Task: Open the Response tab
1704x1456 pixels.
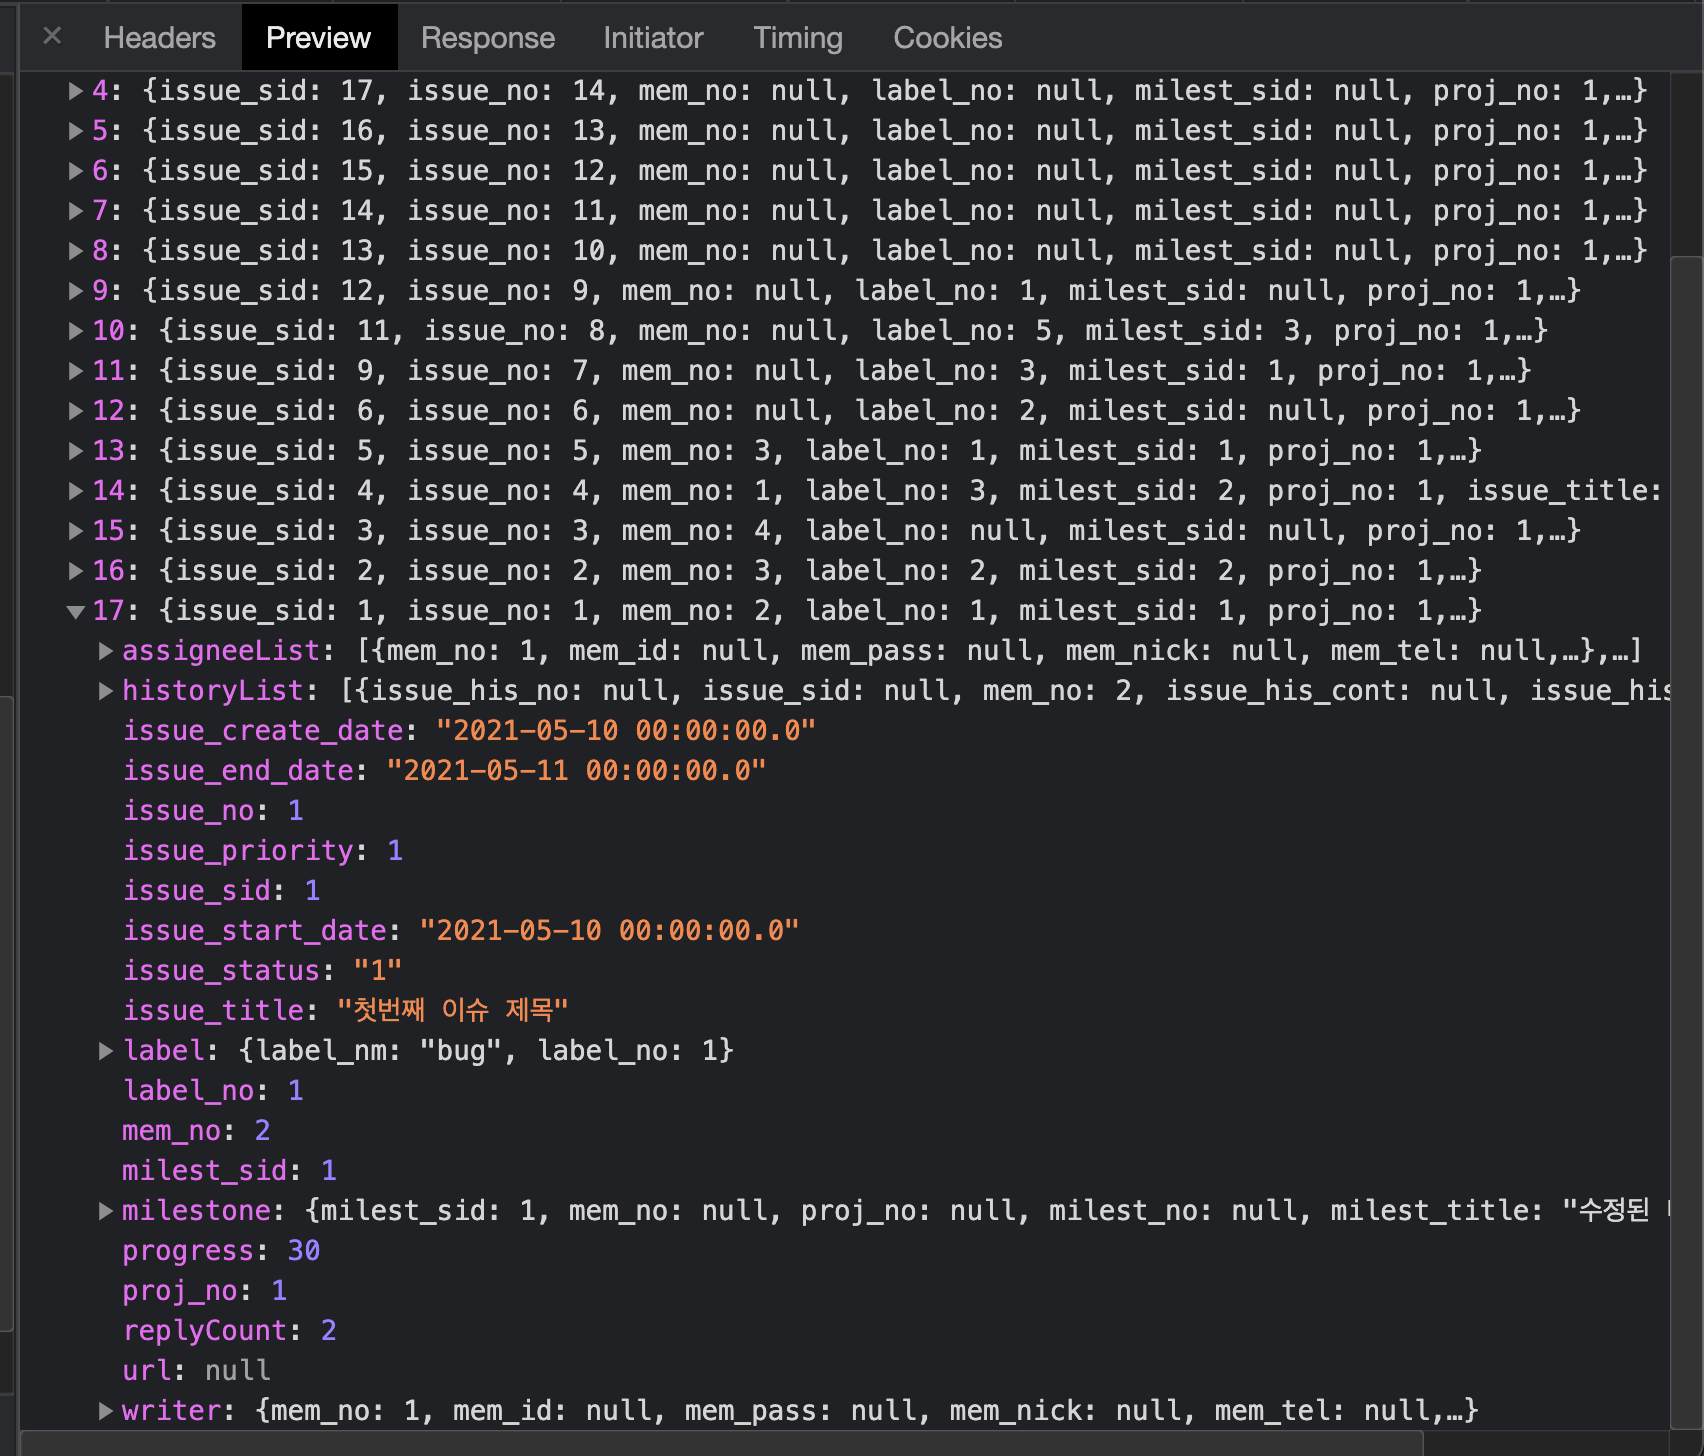Action: click(x=487, y=37)
